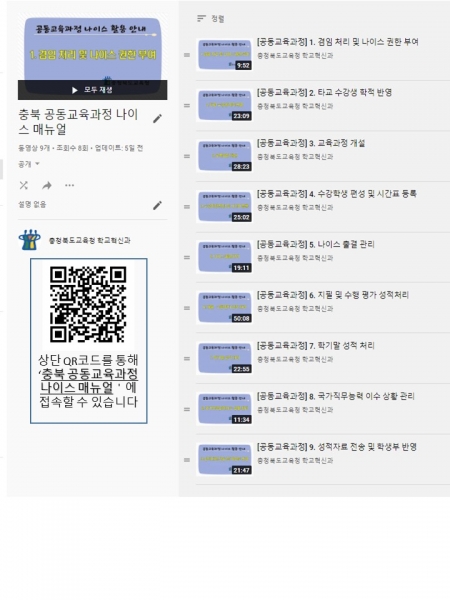Viewport: 450px width, 600px height.
Task: Edit the description with pencil icon
Action: (157, 205)
